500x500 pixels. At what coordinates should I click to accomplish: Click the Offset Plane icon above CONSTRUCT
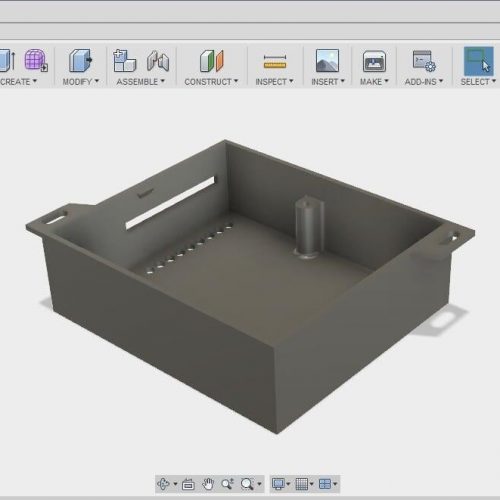pyautogui.click(x=212, y=61)
